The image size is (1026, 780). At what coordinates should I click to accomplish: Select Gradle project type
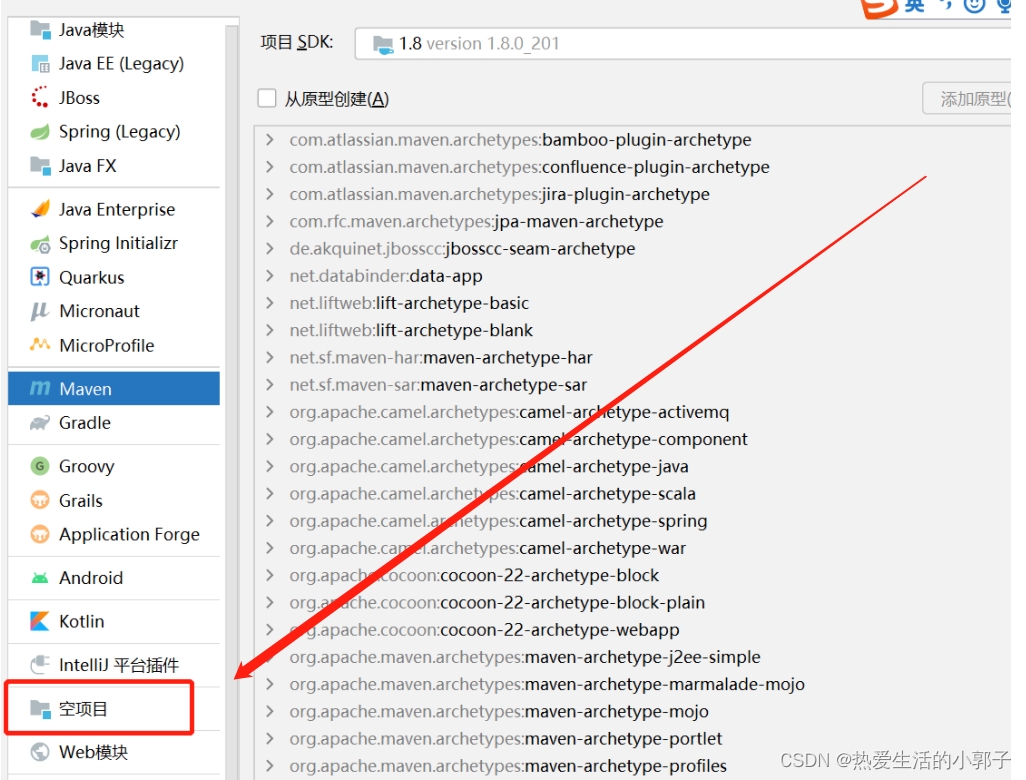(114, 423)
